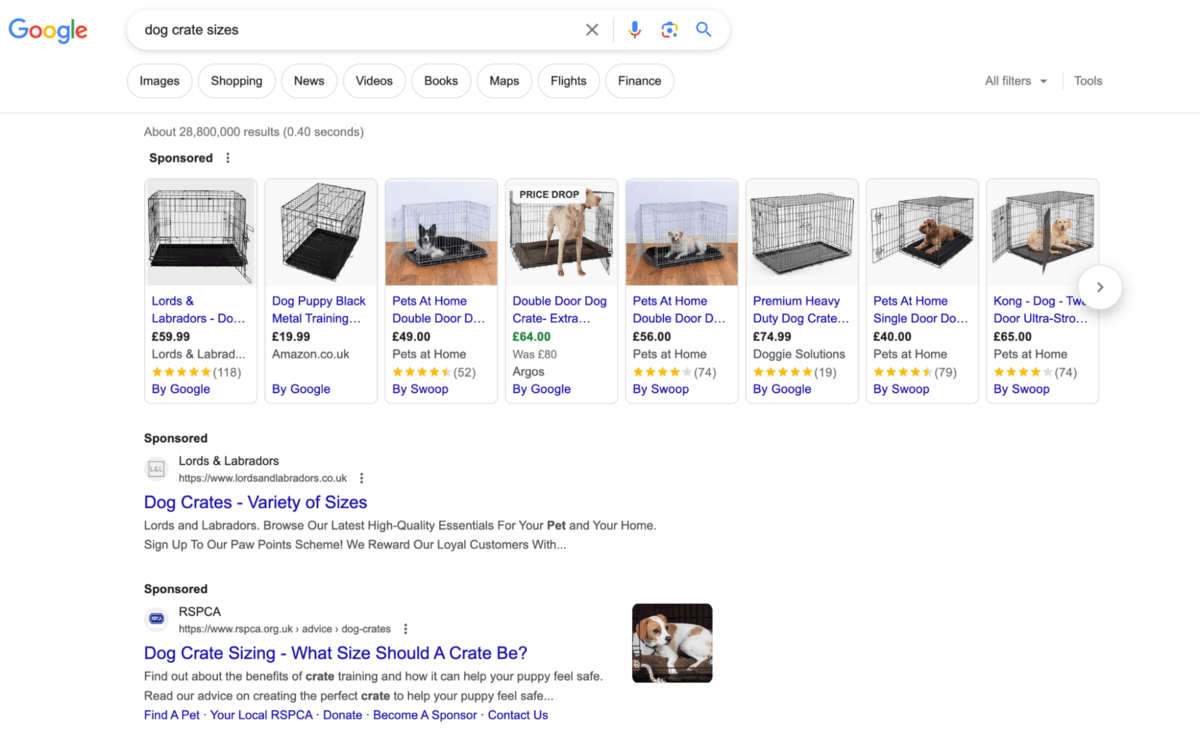1200x750 pixels.
Task: Open the Dog Crates - Variety of Sizes result
Action: coord(255,502)
